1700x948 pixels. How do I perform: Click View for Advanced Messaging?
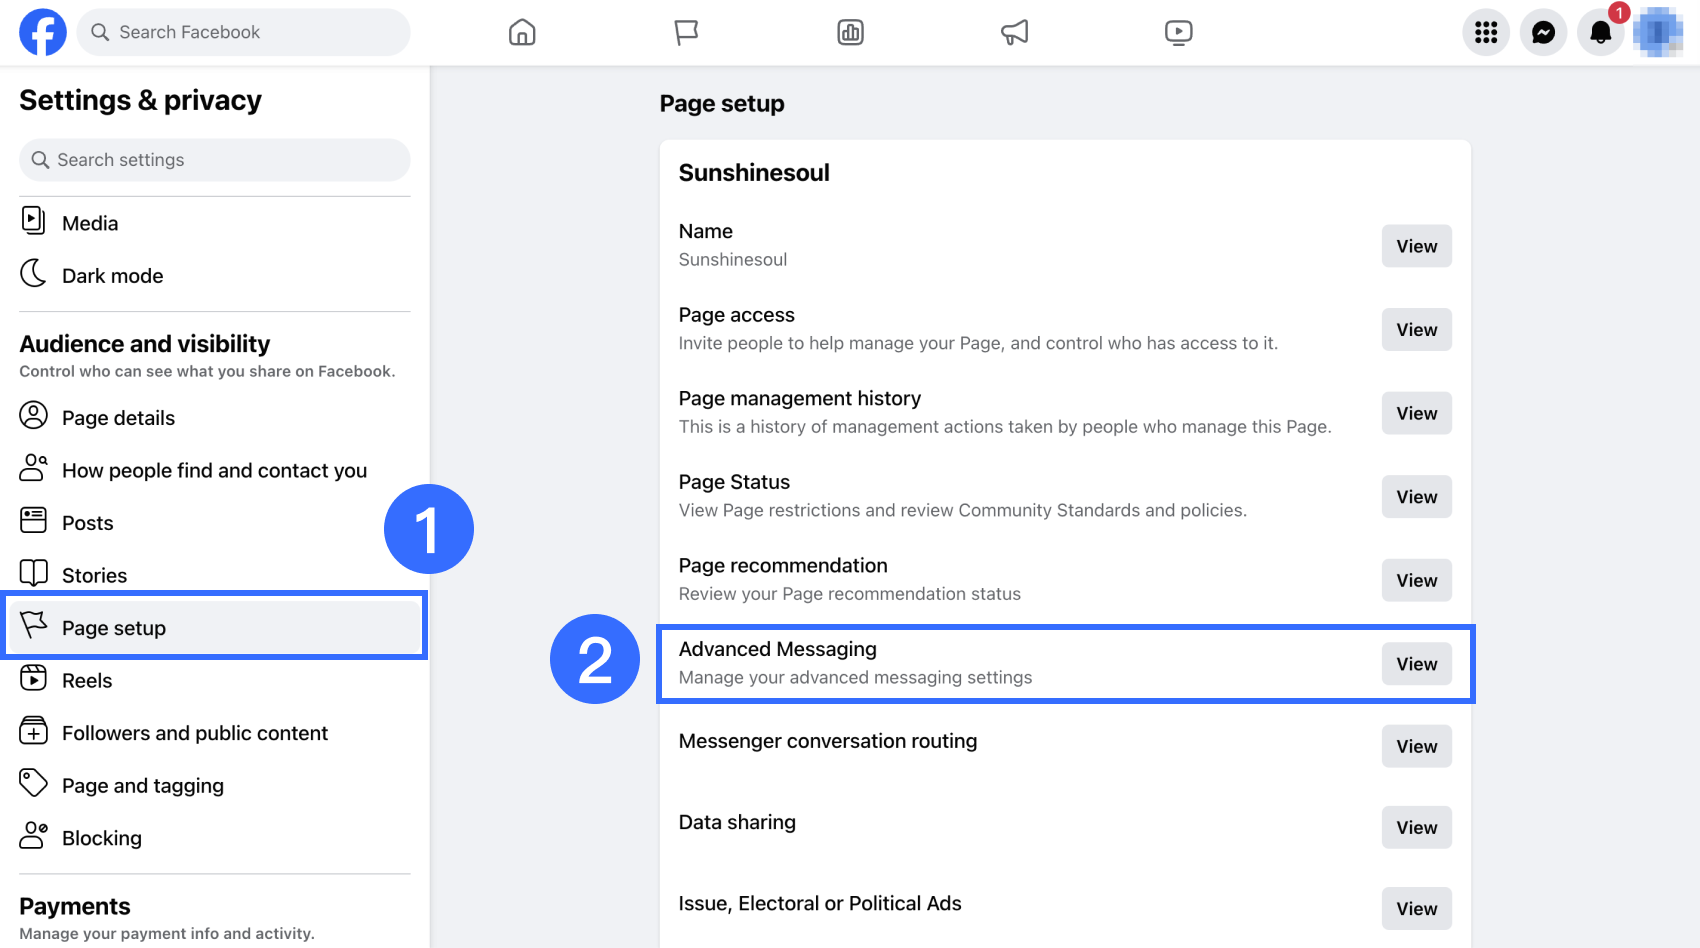(x=1416, y=664)
